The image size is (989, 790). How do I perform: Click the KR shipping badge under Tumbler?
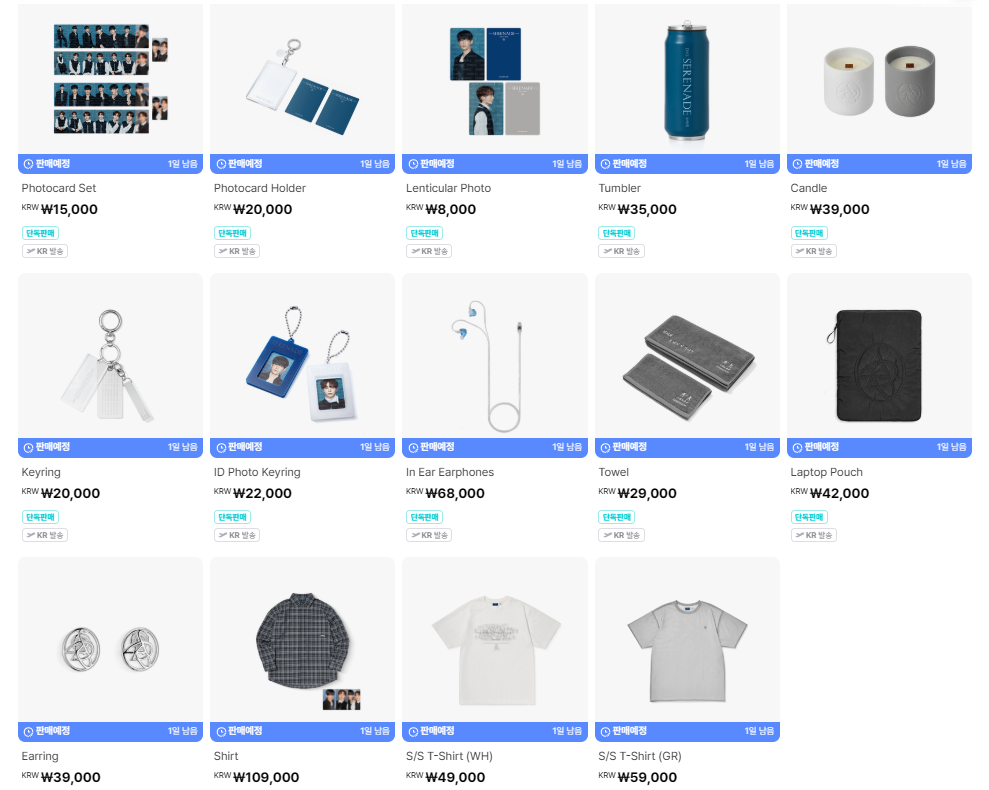tap(621, 251)
